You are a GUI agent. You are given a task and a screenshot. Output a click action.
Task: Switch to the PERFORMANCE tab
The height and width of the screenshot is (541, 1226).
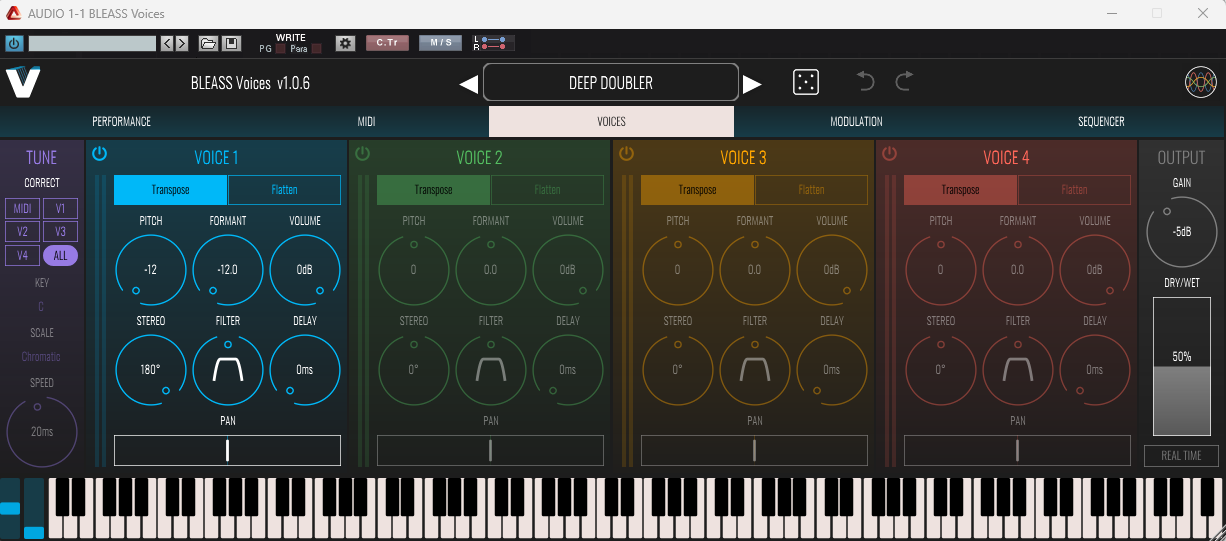coord(122,121)
